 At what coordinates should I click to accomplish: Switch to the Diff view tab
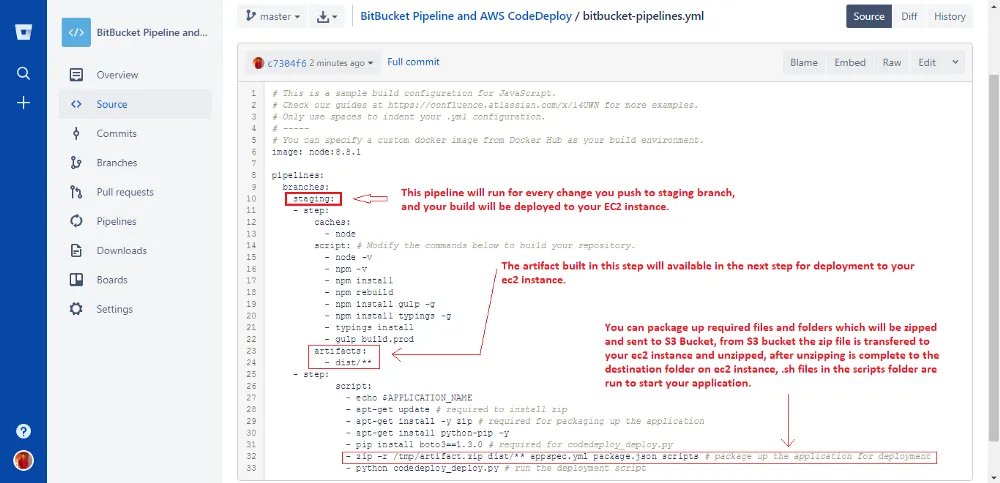(x=909, y=17)
